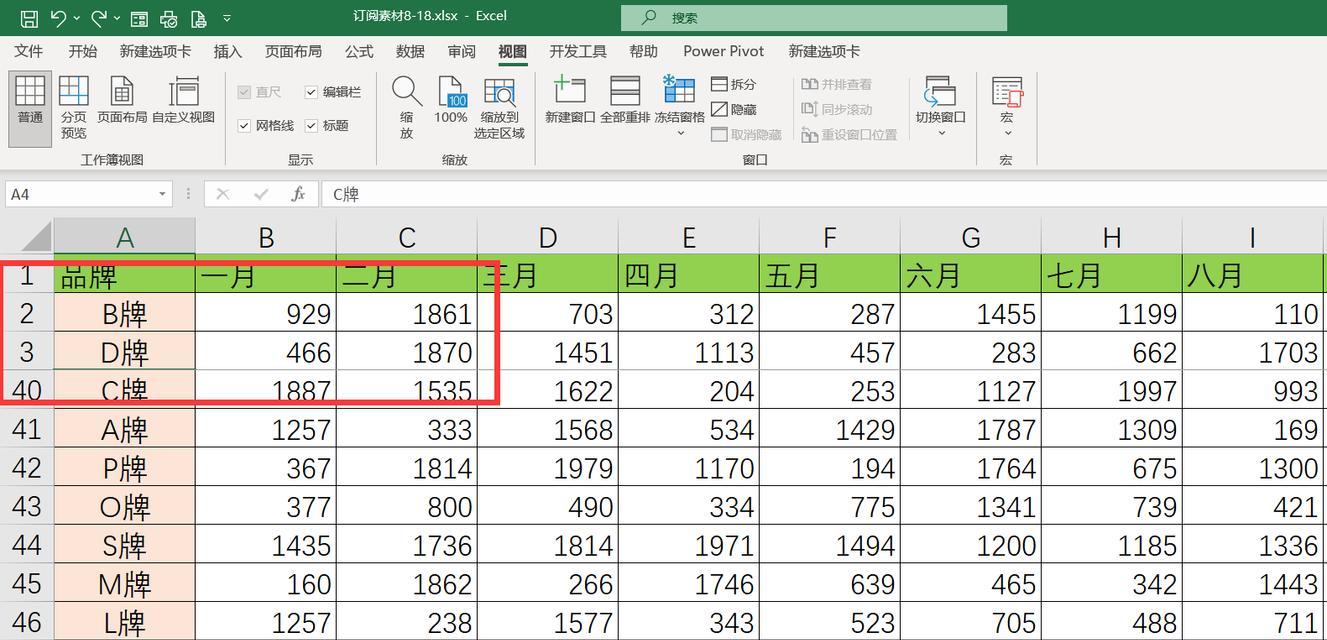Open 切换窗口 switch windows dropdown

[x=940, y=106]
